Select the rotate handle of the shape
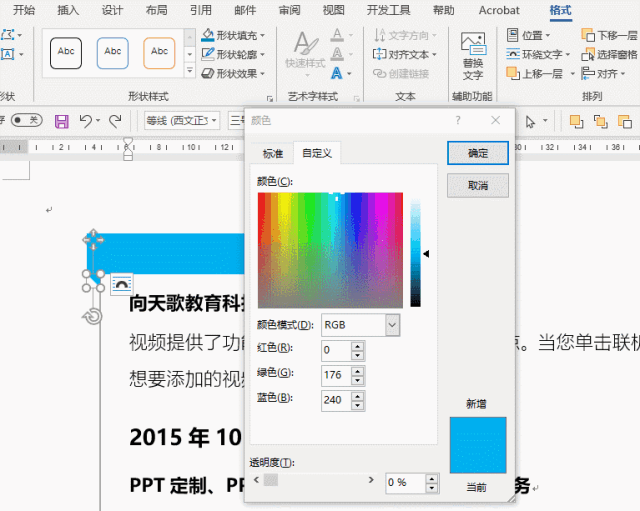 93,316
